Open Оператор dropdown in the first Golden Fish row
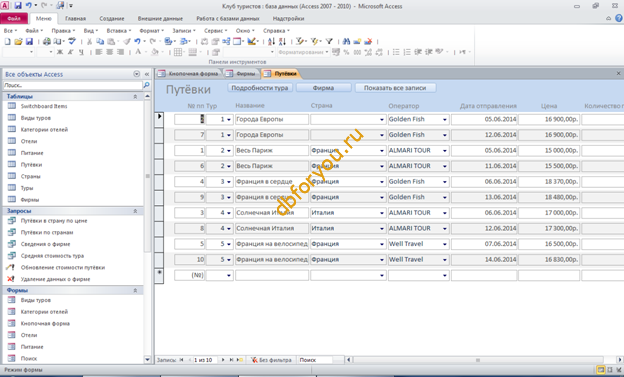 pos(445,119)
